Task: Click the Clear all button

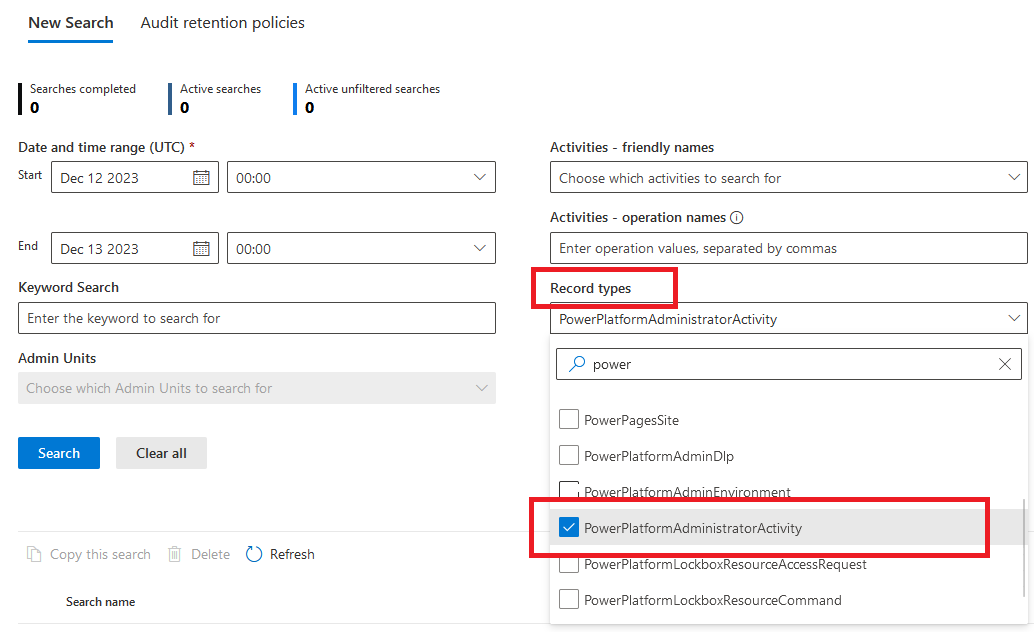Action: (x=161, y=453)
